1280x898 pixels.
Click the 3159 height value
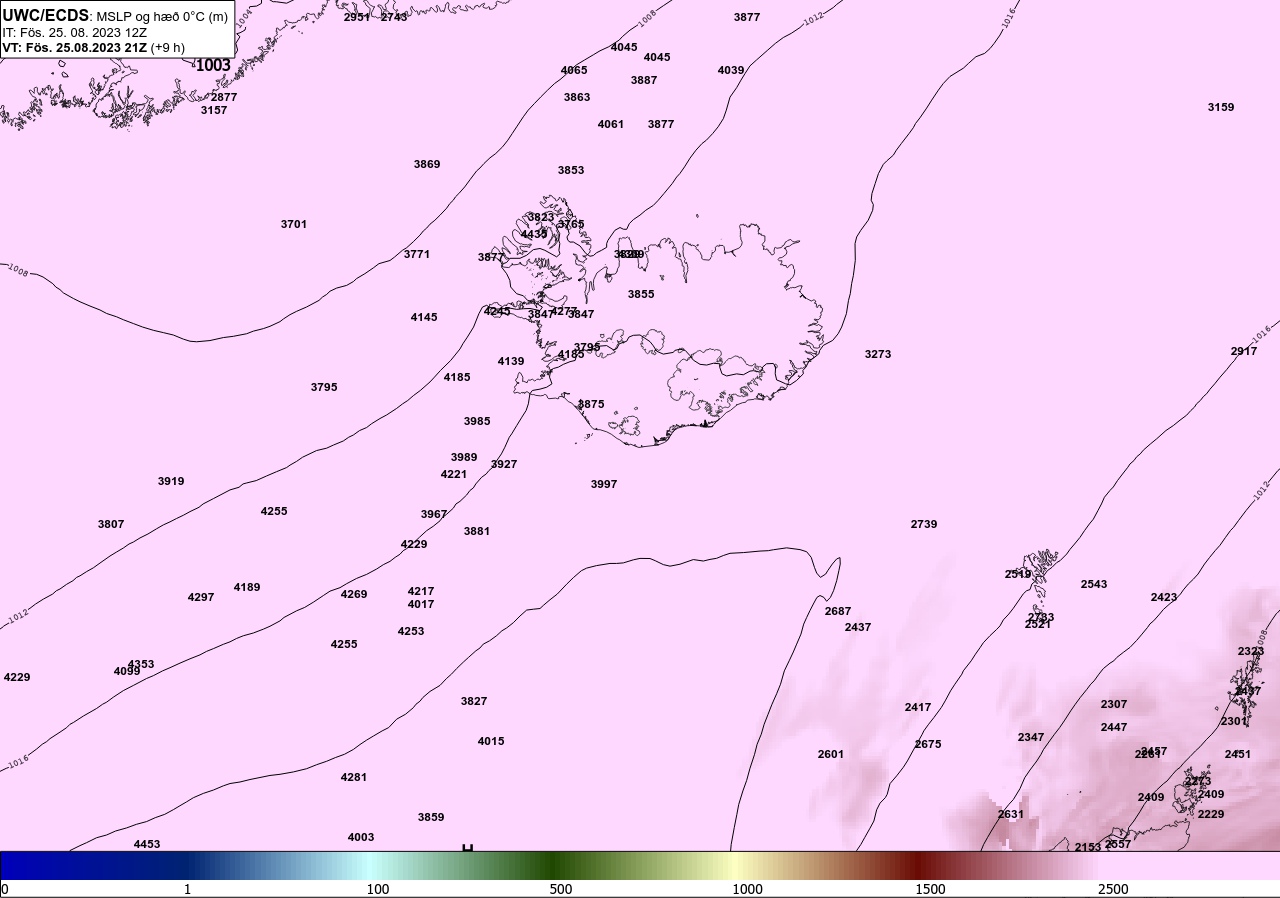click(1221, 107)
